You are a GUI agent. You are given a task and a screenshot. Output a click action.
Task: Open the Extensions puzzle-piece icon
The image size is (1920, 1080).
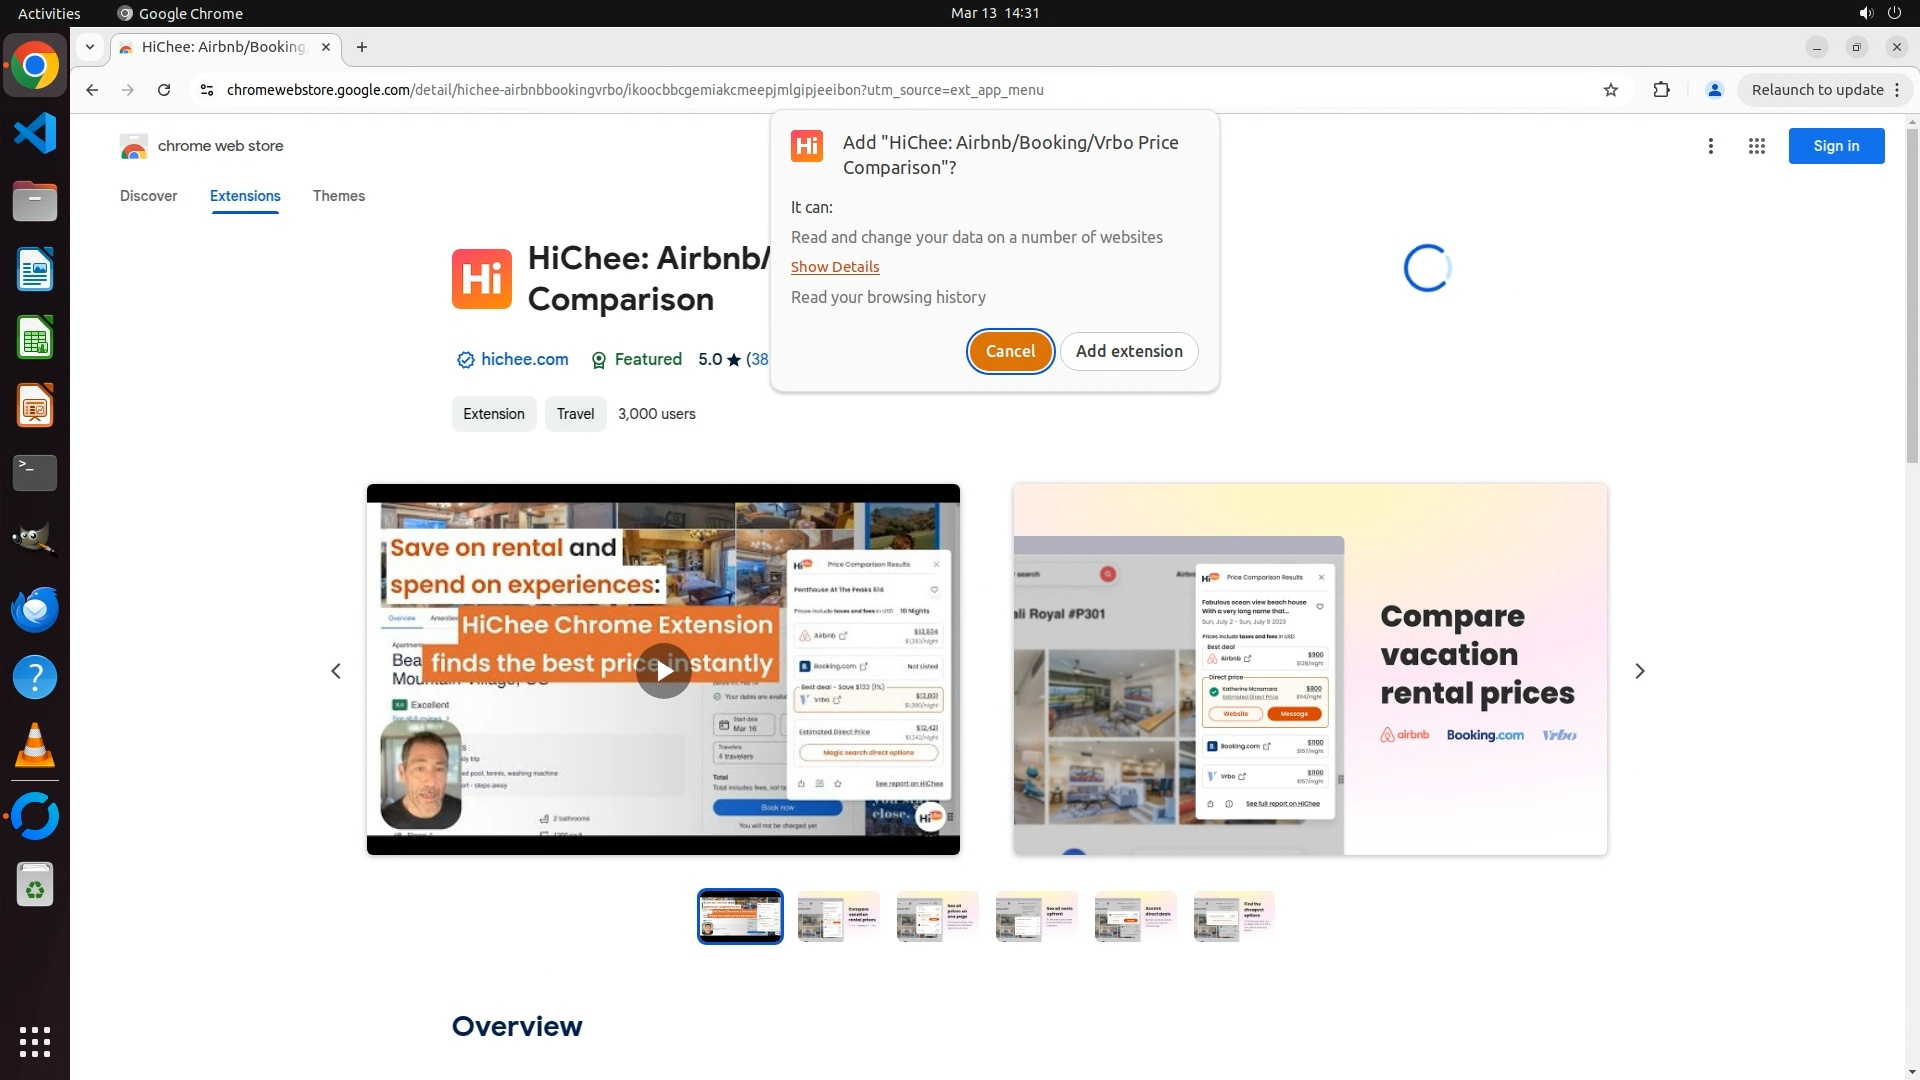1661,90
